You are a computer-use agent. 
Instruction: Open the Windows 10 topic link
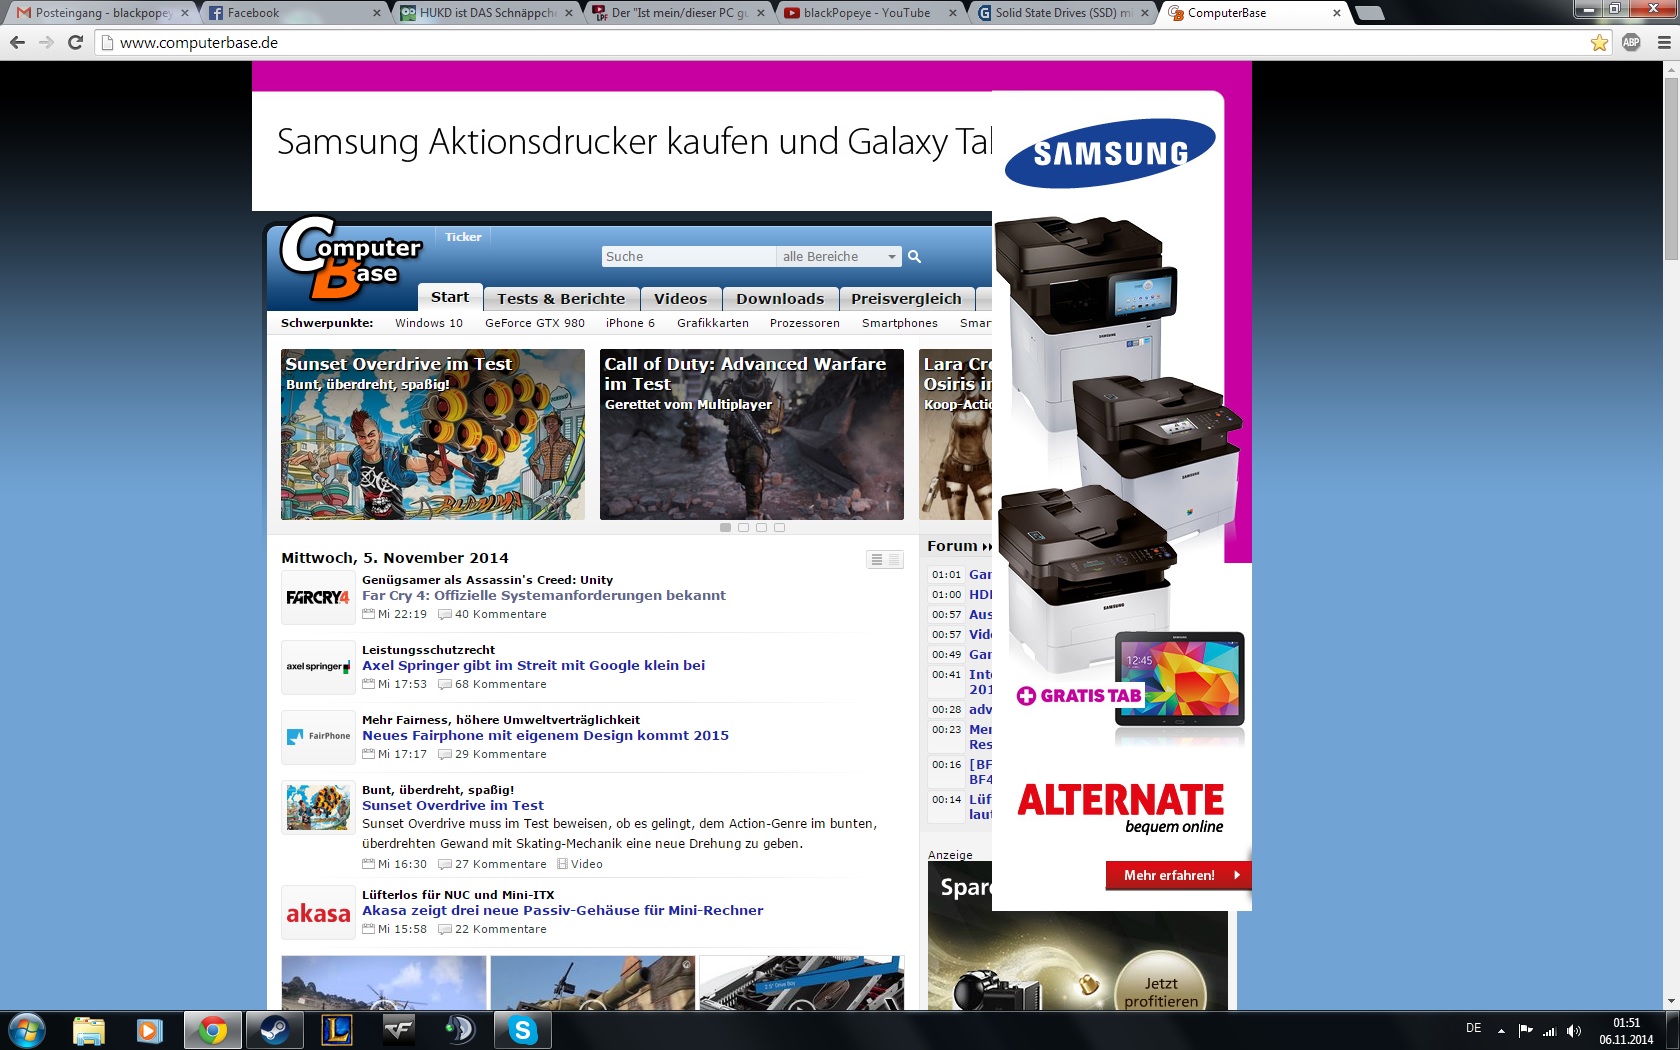tap(429, 323)
